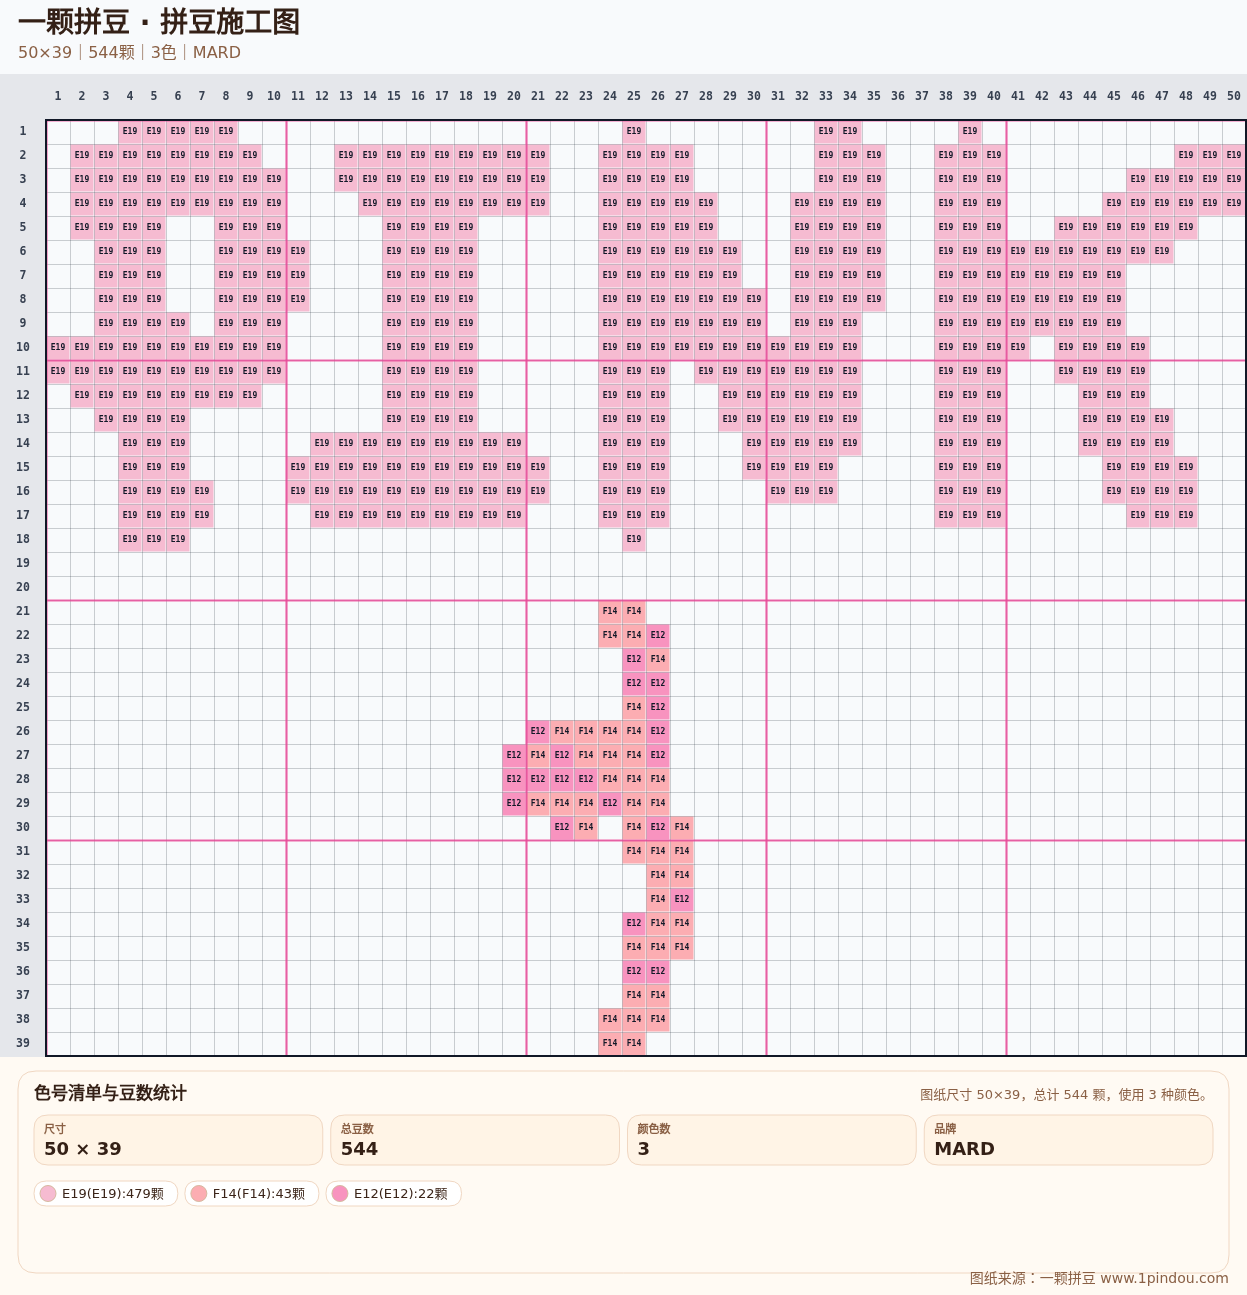Click column header number 10
Viewport: 1247px width, 1295px height.
(274, 96)
